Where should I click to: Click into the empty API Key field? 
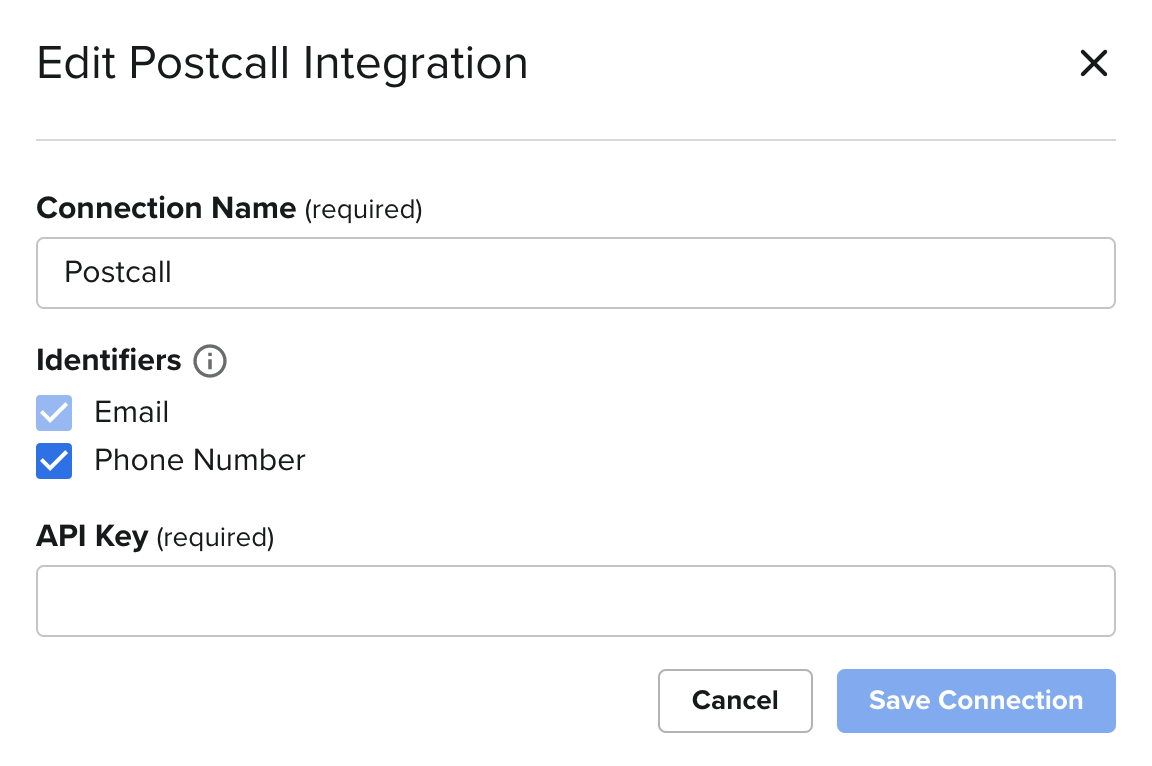pos(575,601)
